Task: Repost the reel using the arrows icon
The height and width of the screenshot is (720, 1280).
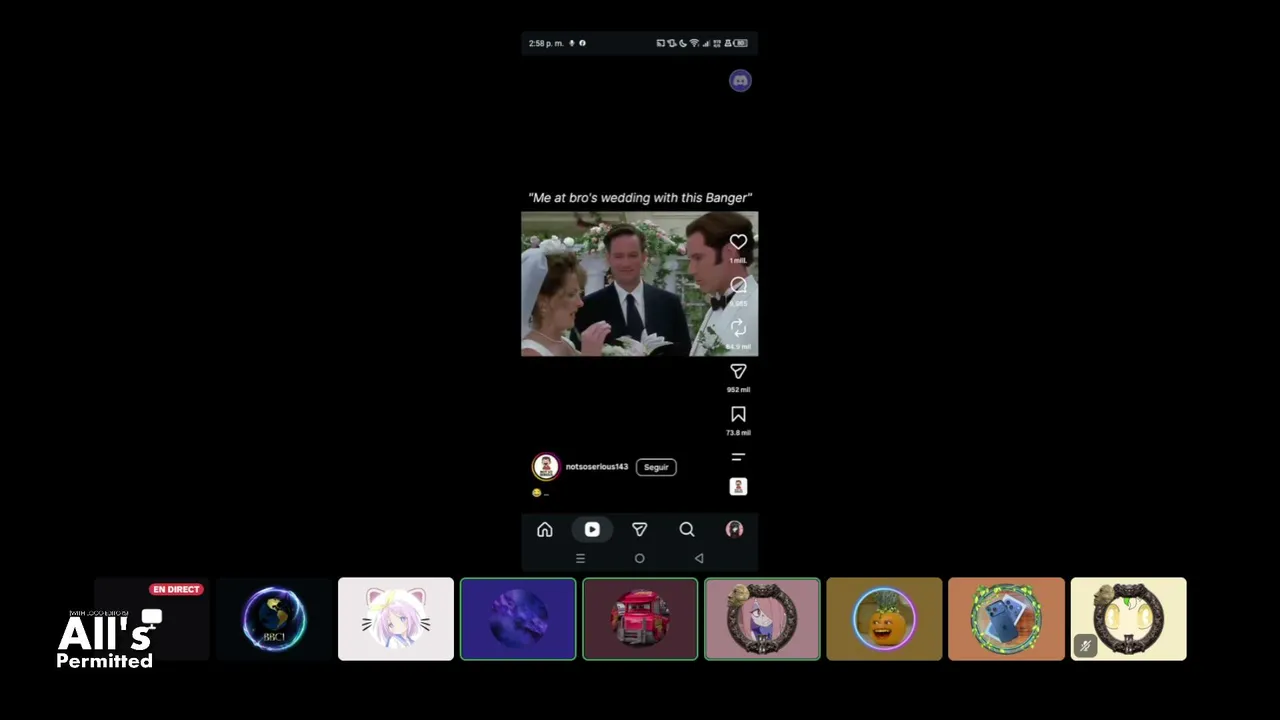Action: 738,328
